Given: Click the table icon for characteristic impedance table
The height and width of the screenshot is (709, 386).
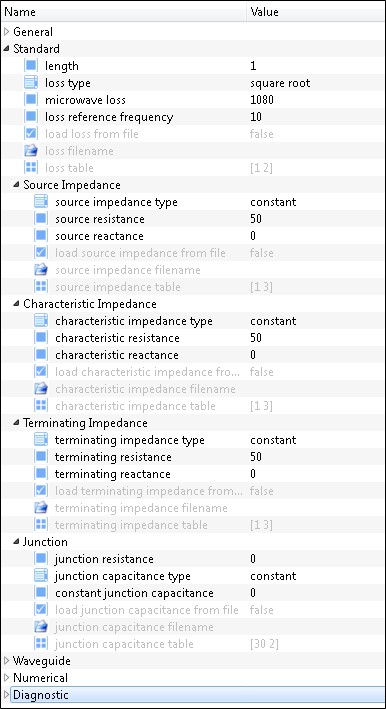Looking at the screenshot, I should point(41,406).
